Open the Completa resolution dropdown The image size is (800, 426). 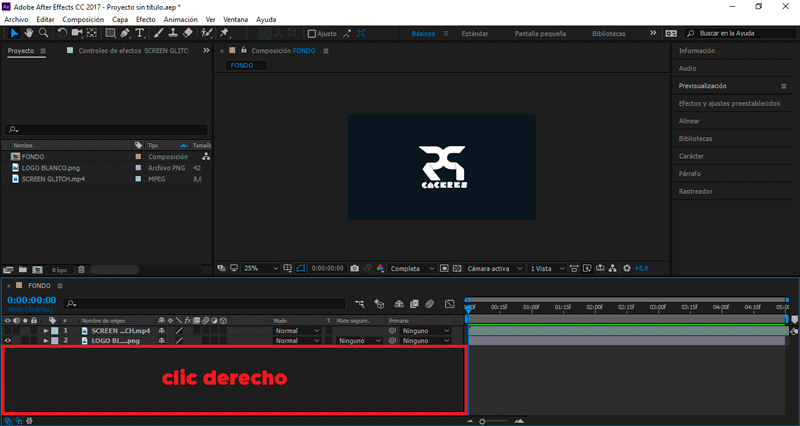click(x=412, y=268)
